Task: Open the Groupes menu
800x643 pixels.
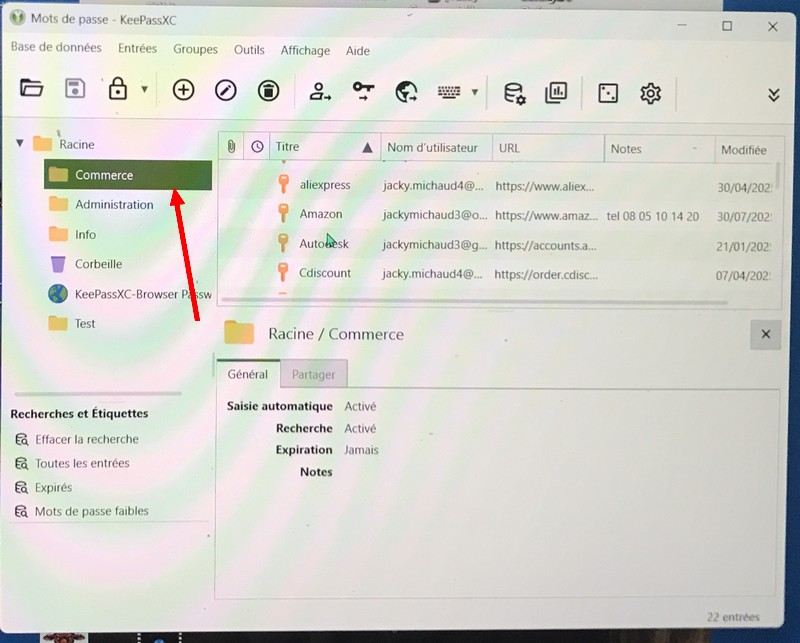Action: [195, 49]
